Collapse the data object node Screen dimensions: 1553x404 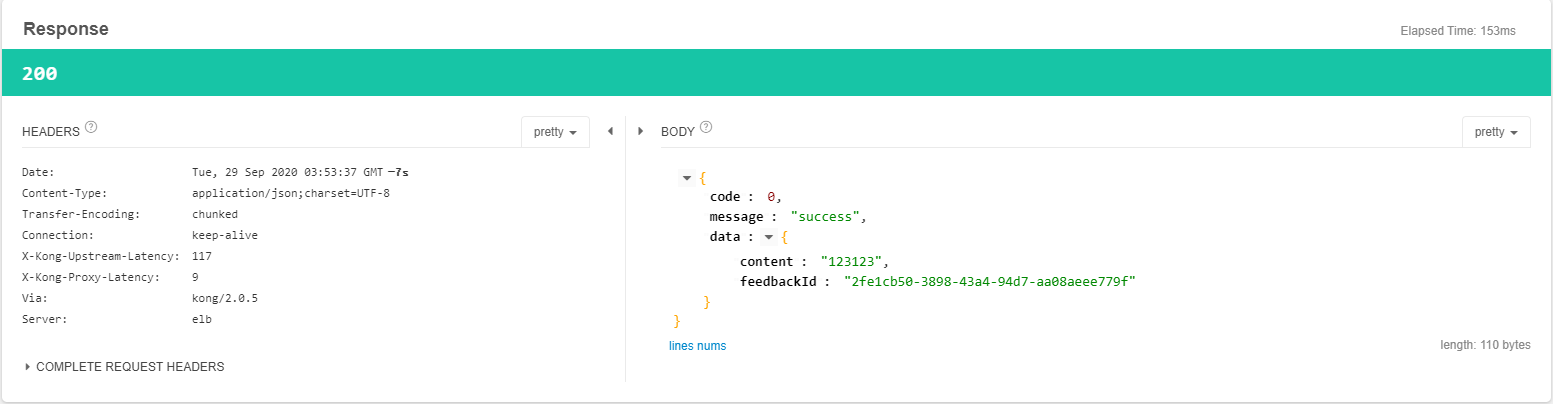[767, 237]
